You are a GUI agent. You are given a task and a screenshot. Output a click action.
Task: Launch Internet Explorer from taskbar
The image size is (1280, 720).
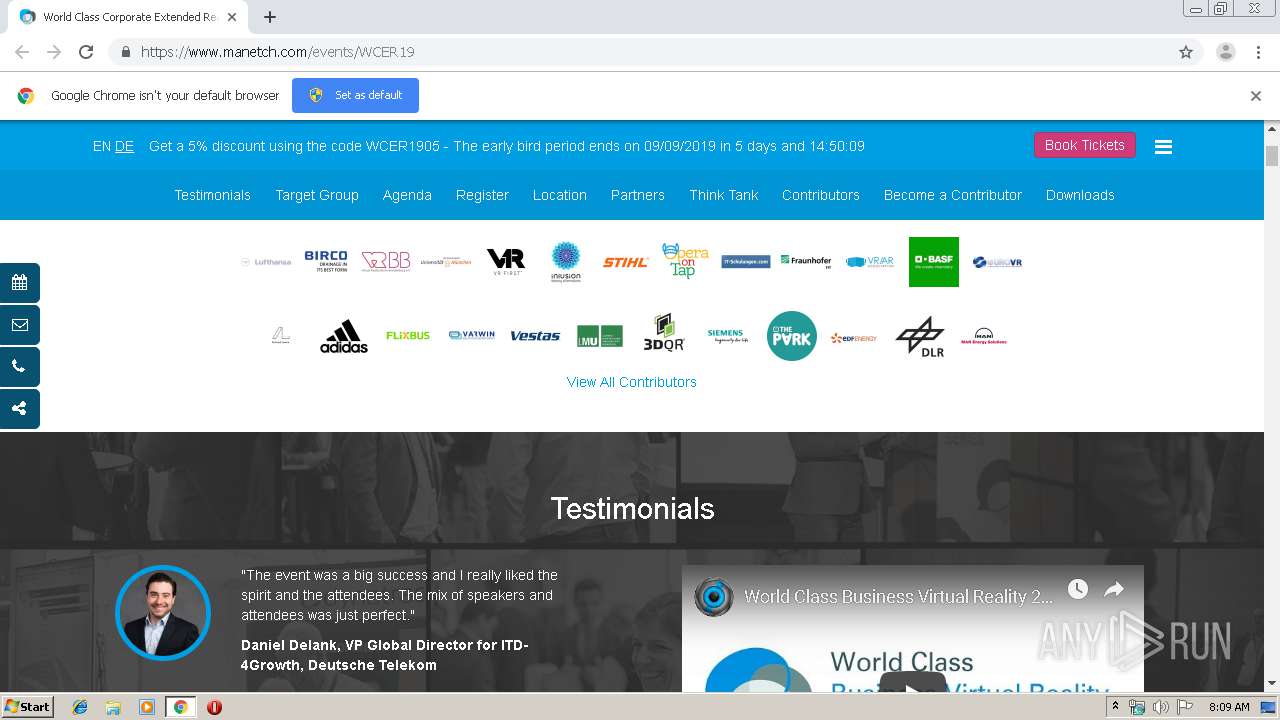coord(80,707)
